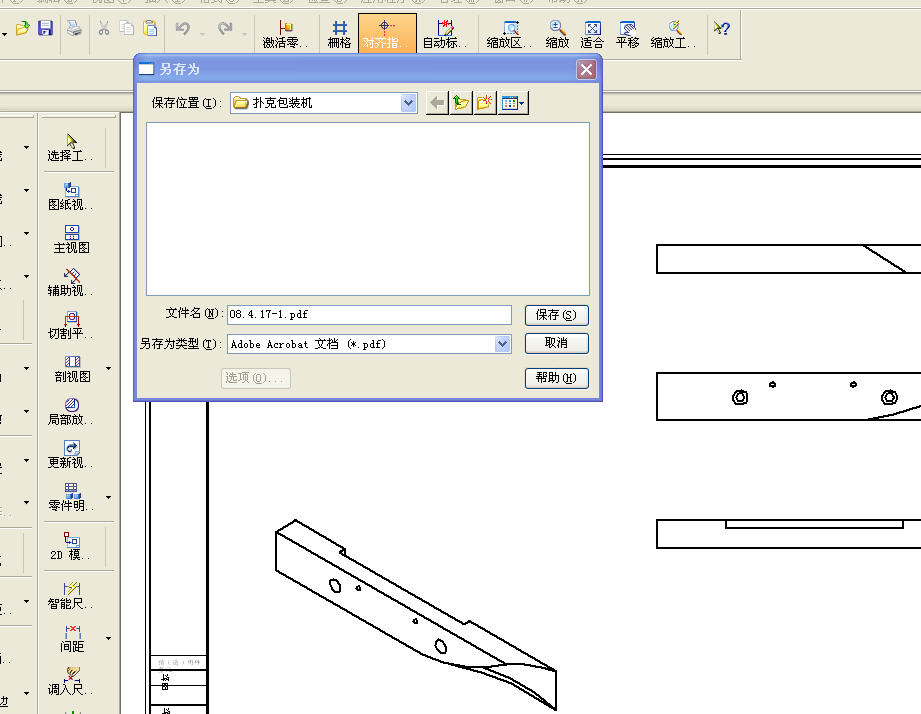Image resolution: width=921 pixels, height=714 pixels.
Task: Toggle the highlighted 对齐指 alignment indicator tool
Action: pyautogui.click(x=387, y=33)
